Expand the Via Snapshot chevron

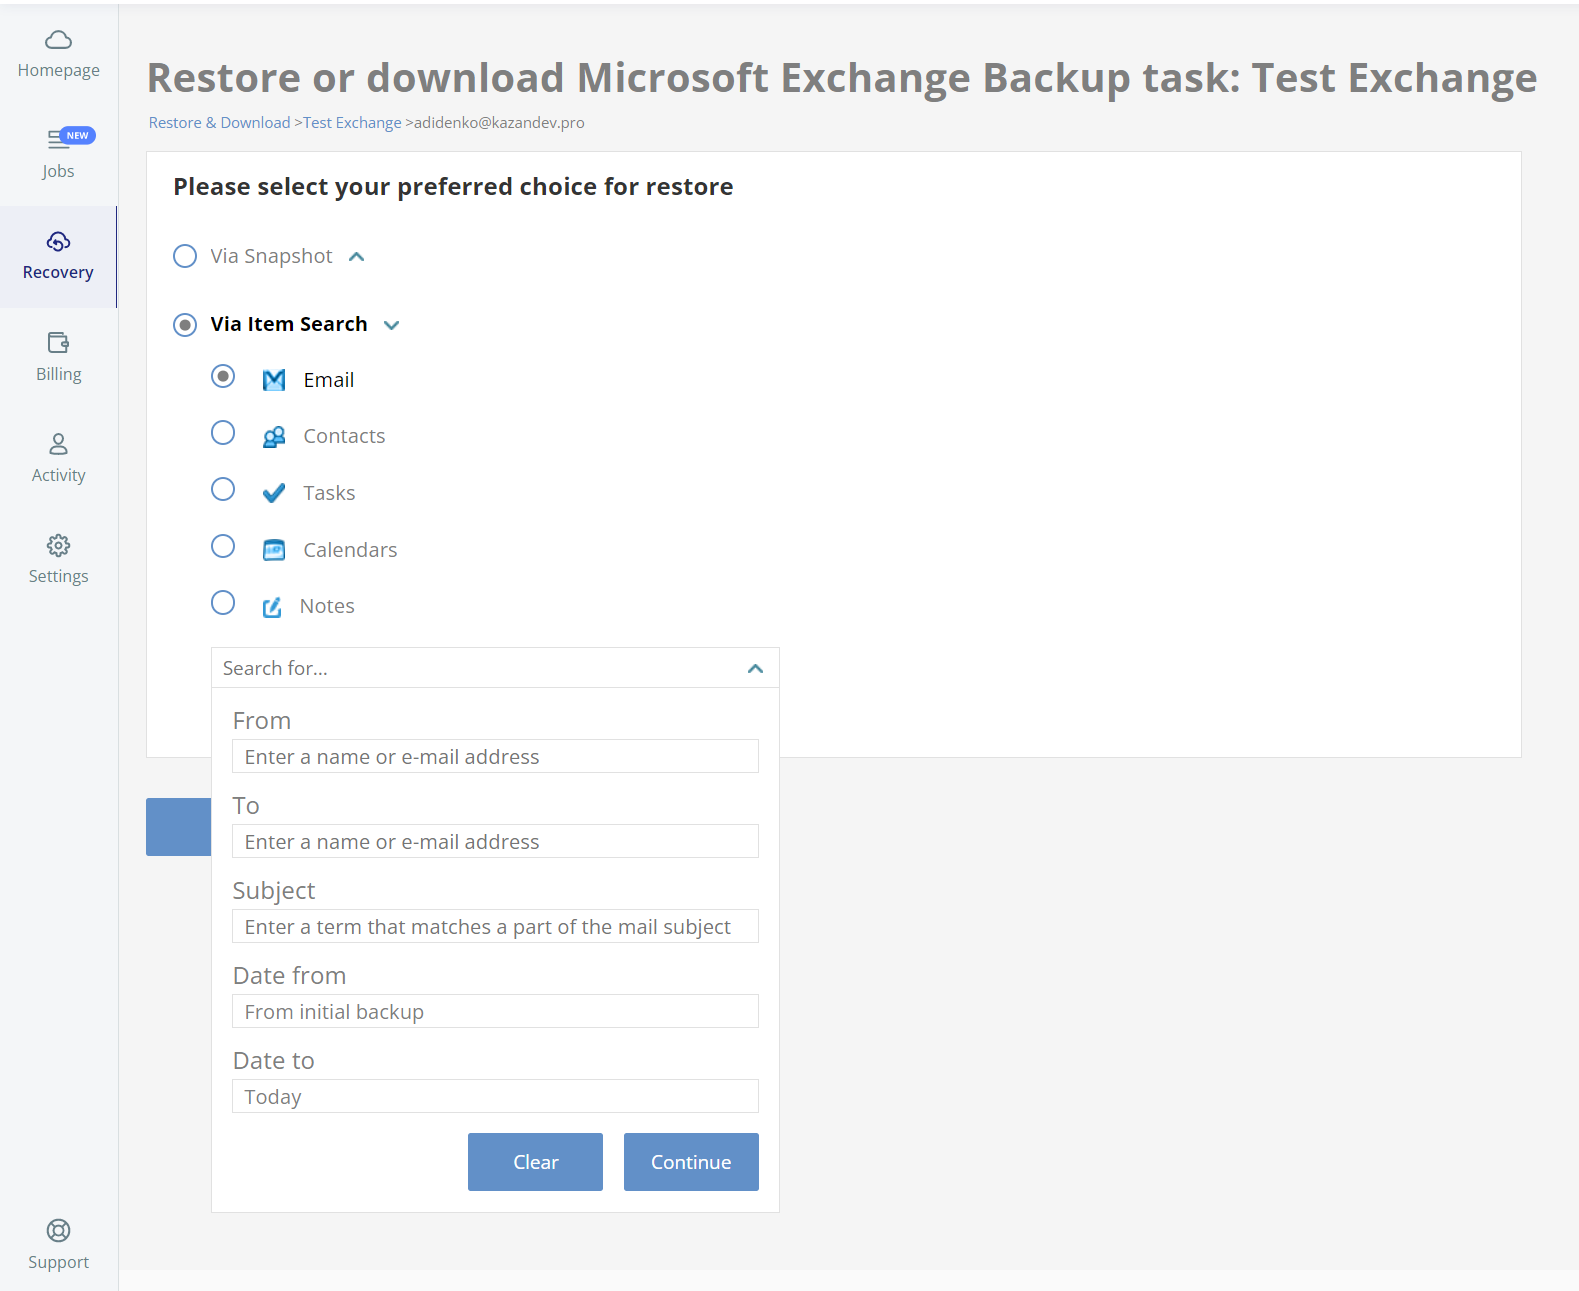357,257
